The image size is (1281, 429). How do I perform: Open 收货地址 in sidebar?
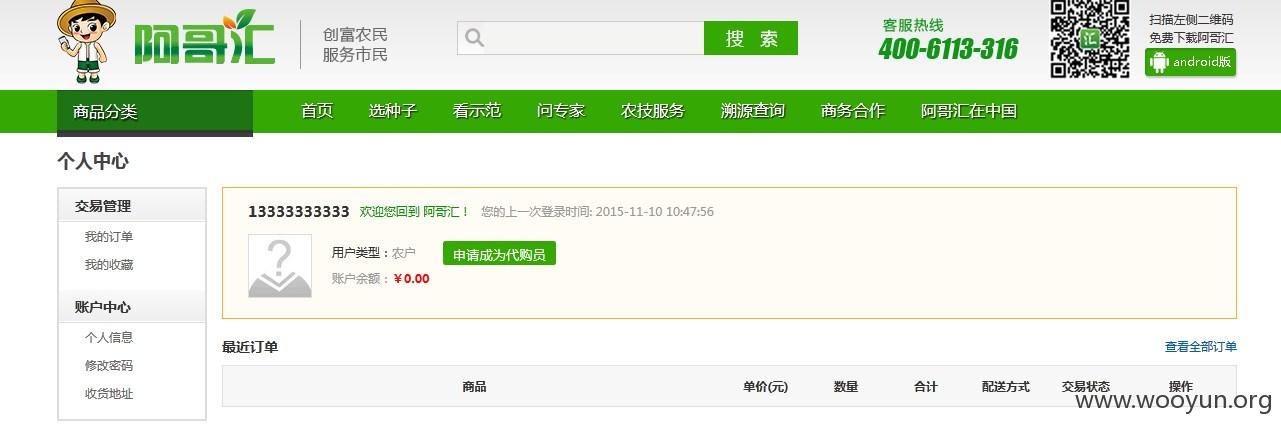[109, 394]
